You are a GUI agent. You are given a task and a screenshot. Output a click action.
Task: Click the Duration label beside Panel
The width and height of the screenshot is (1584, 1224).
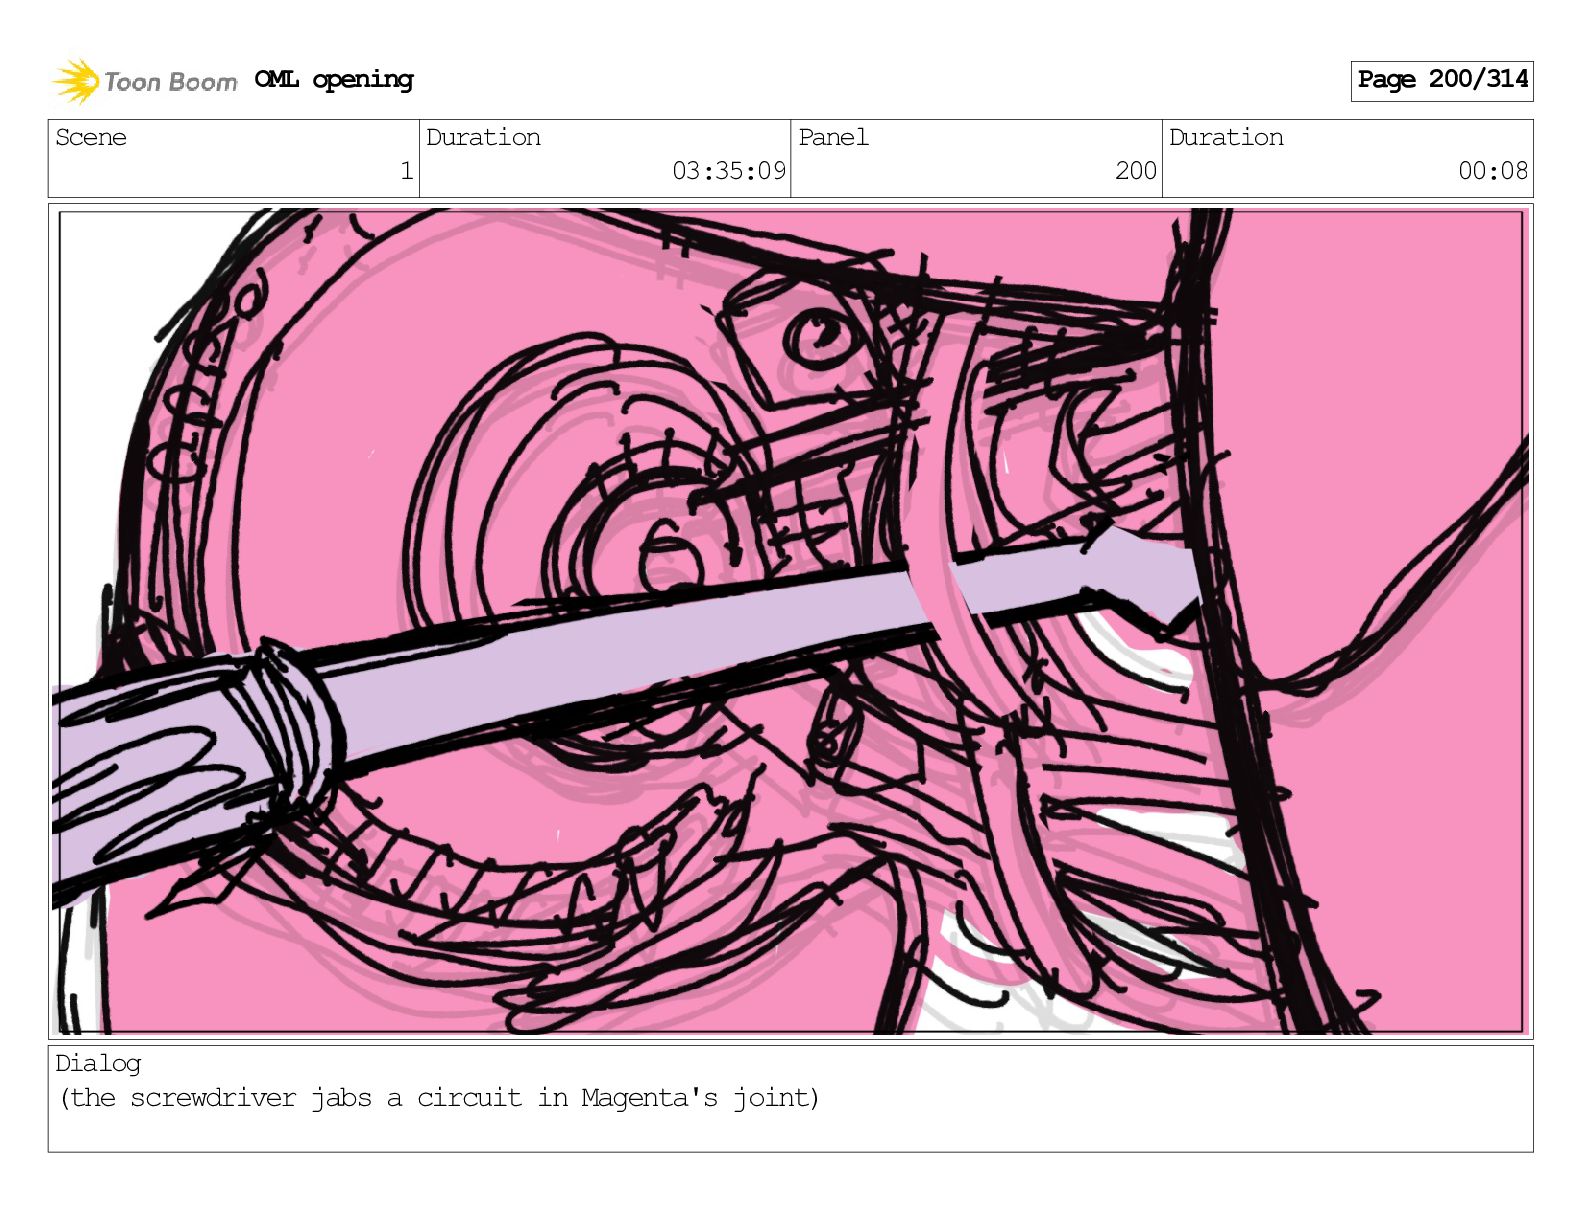point(1226,138)
